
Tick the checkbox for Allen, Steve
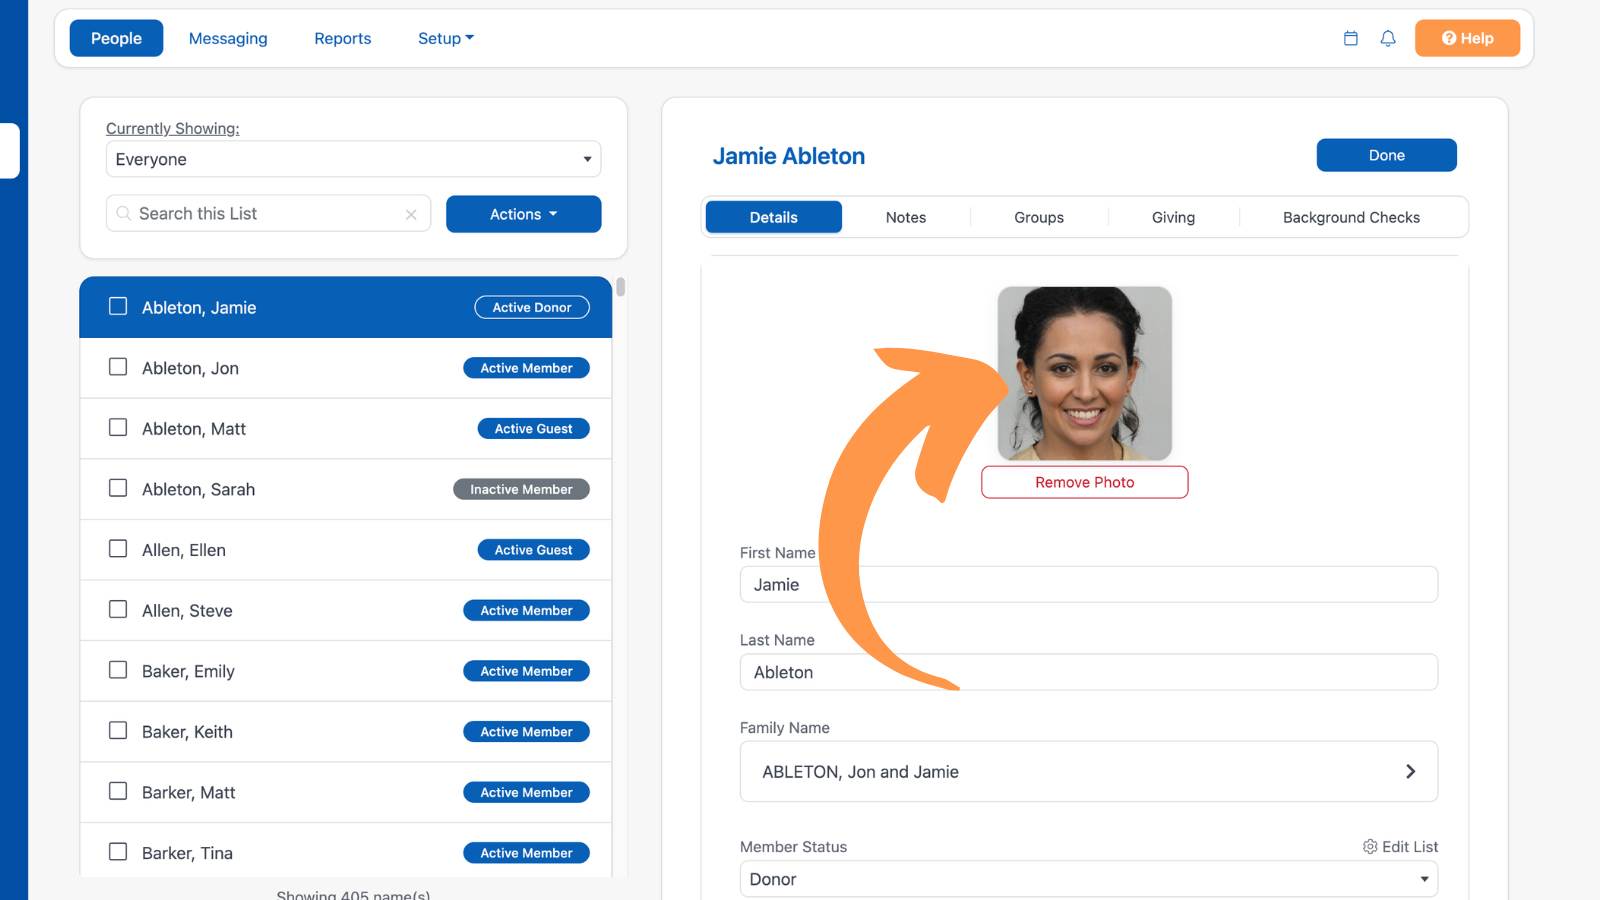(x=118, y=609)
